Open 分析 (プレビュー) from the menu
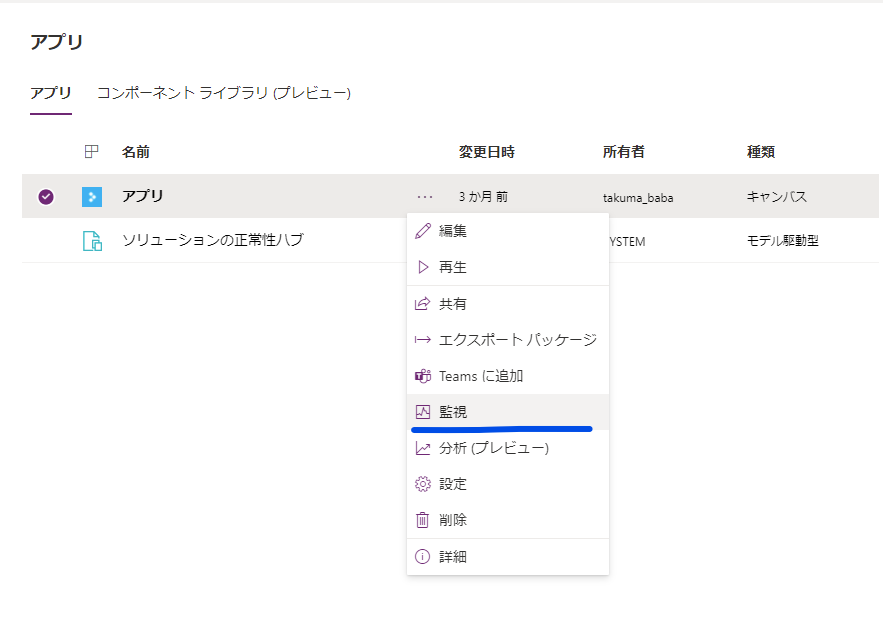Viewport: 883px width, 636px height. (508, 448)
